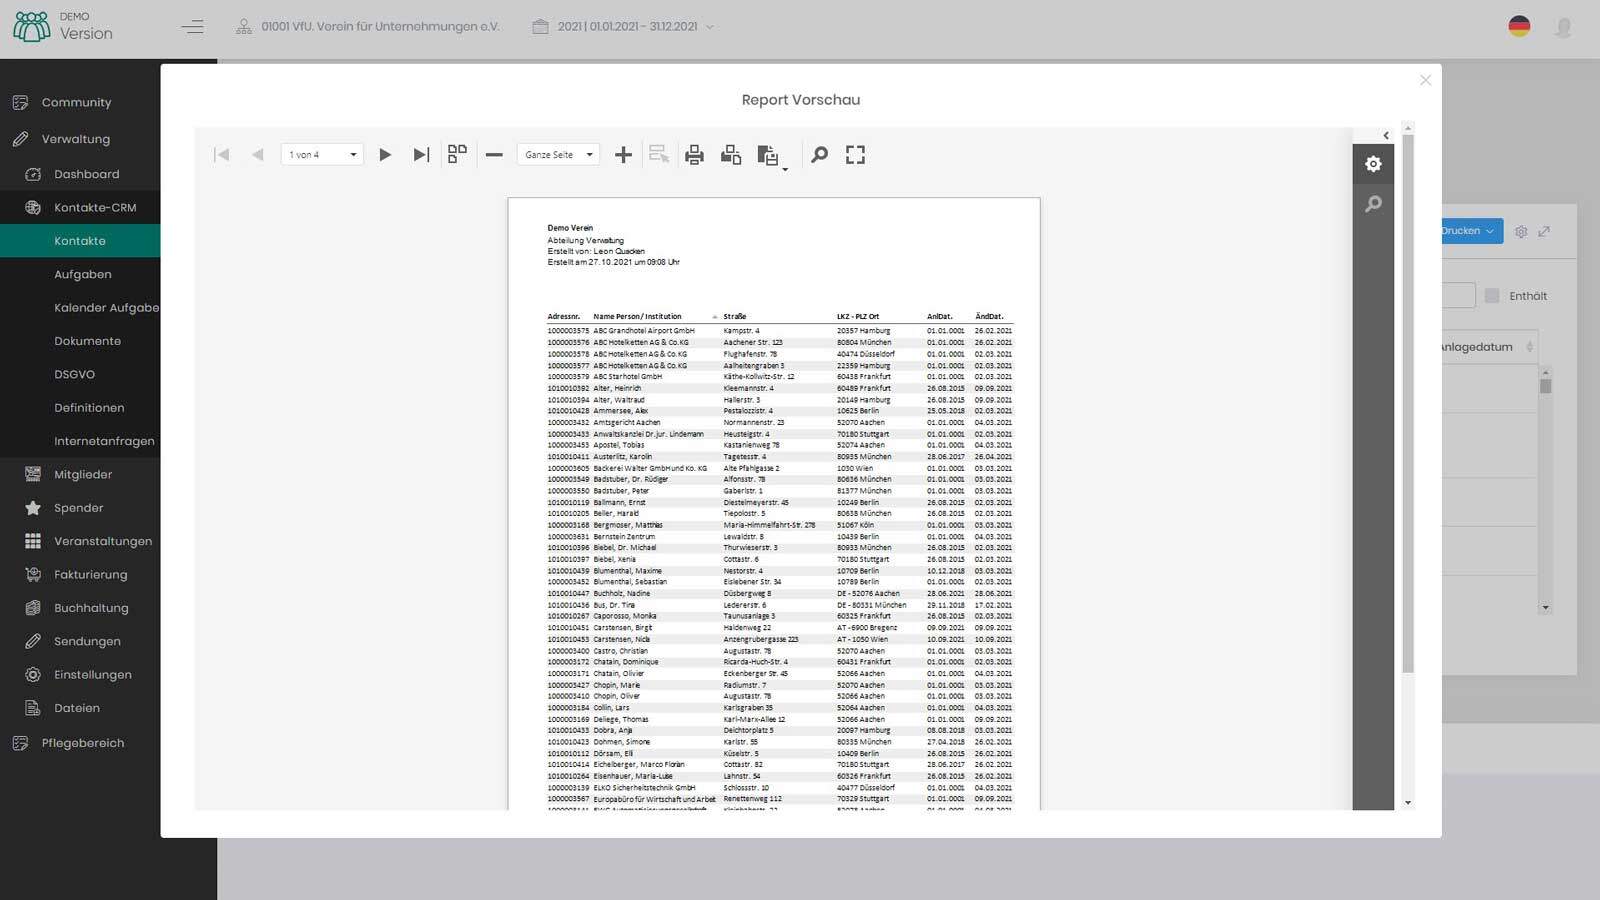Click the highlight editing fields icon
This screenshot has height=900, width=1600.
point(658,155)
